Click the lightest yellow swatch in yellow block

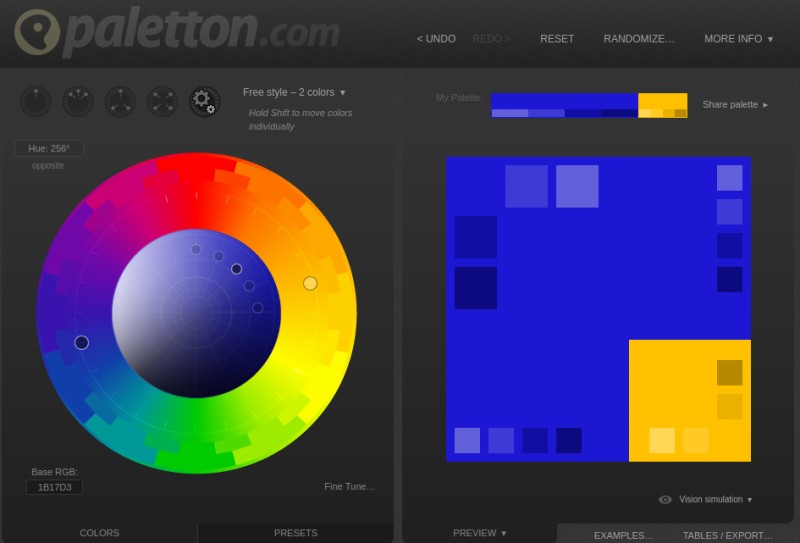tap(662, 440)
